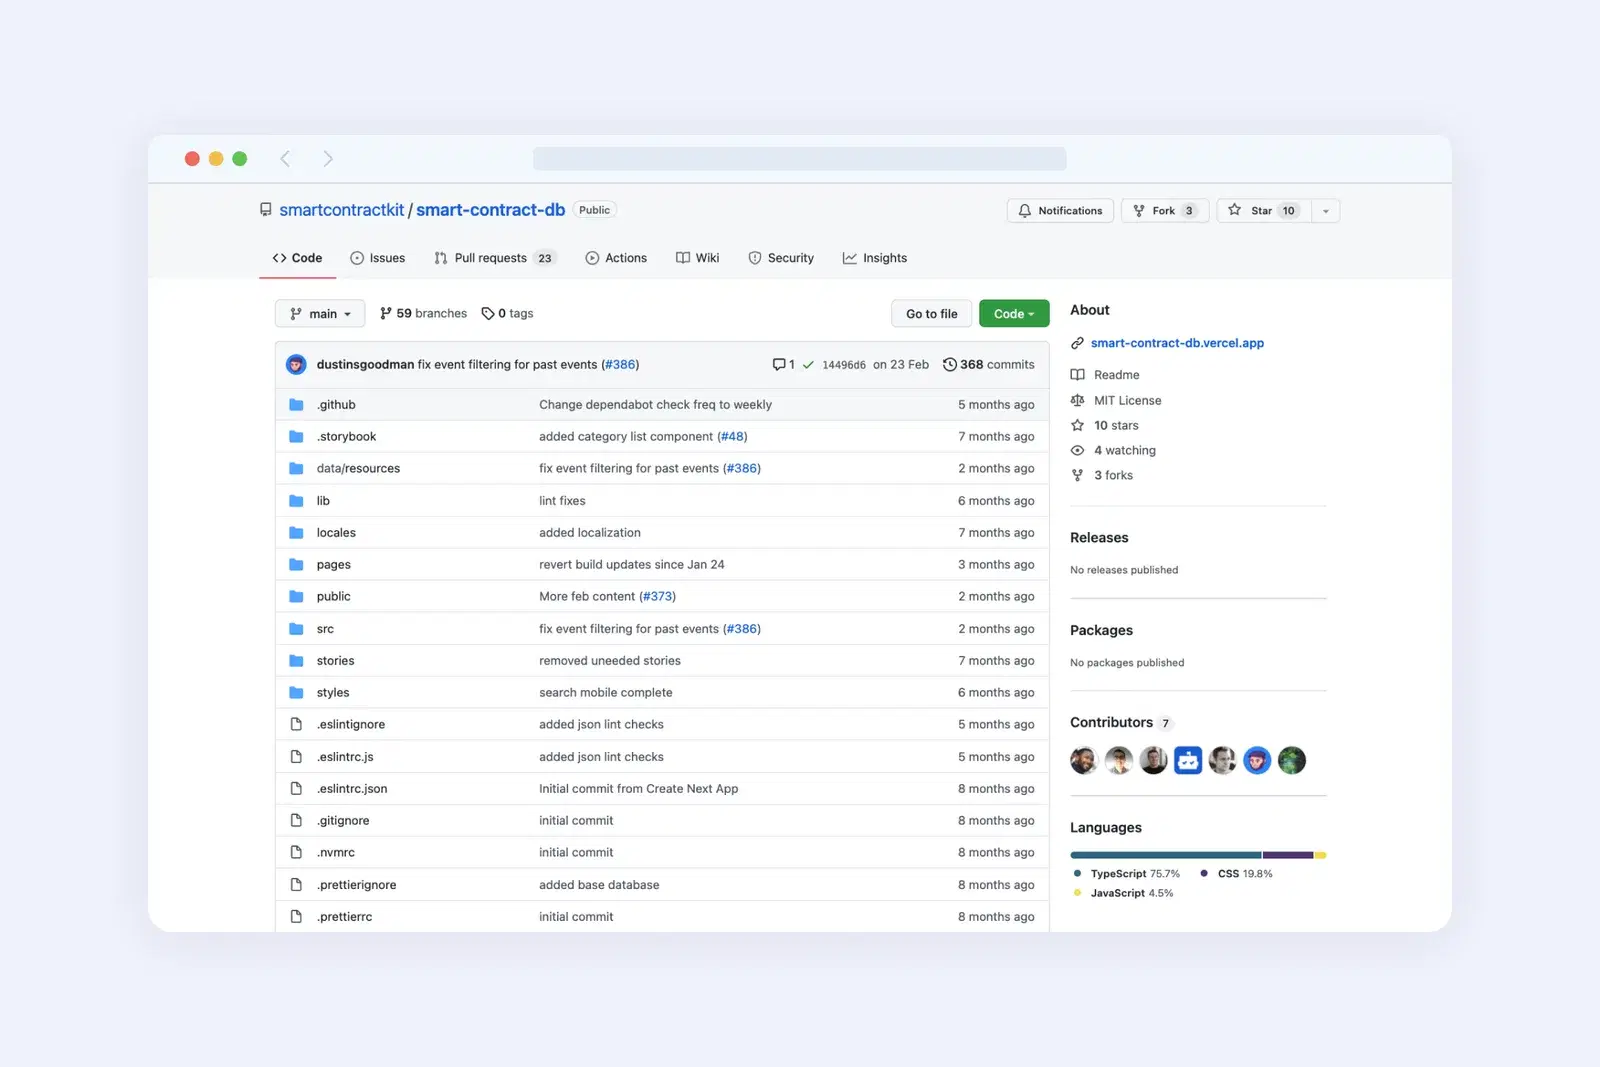Open the .prettierignore file name
This screenshot has height=1067, width=1600.
tap(357, 885)
